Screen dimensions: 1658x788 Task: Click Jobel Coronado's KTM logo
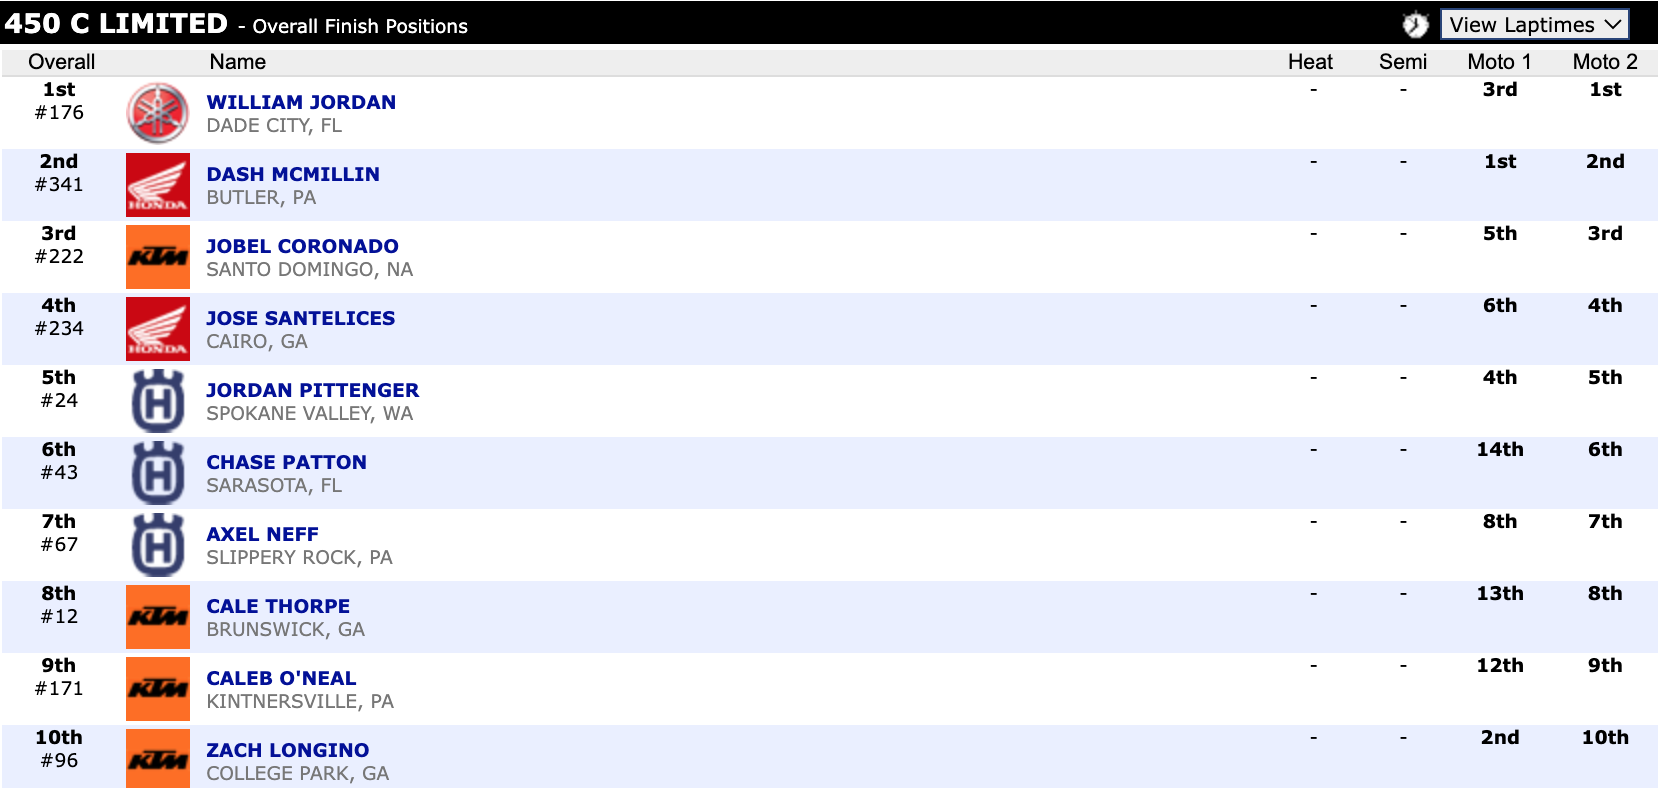157,257
